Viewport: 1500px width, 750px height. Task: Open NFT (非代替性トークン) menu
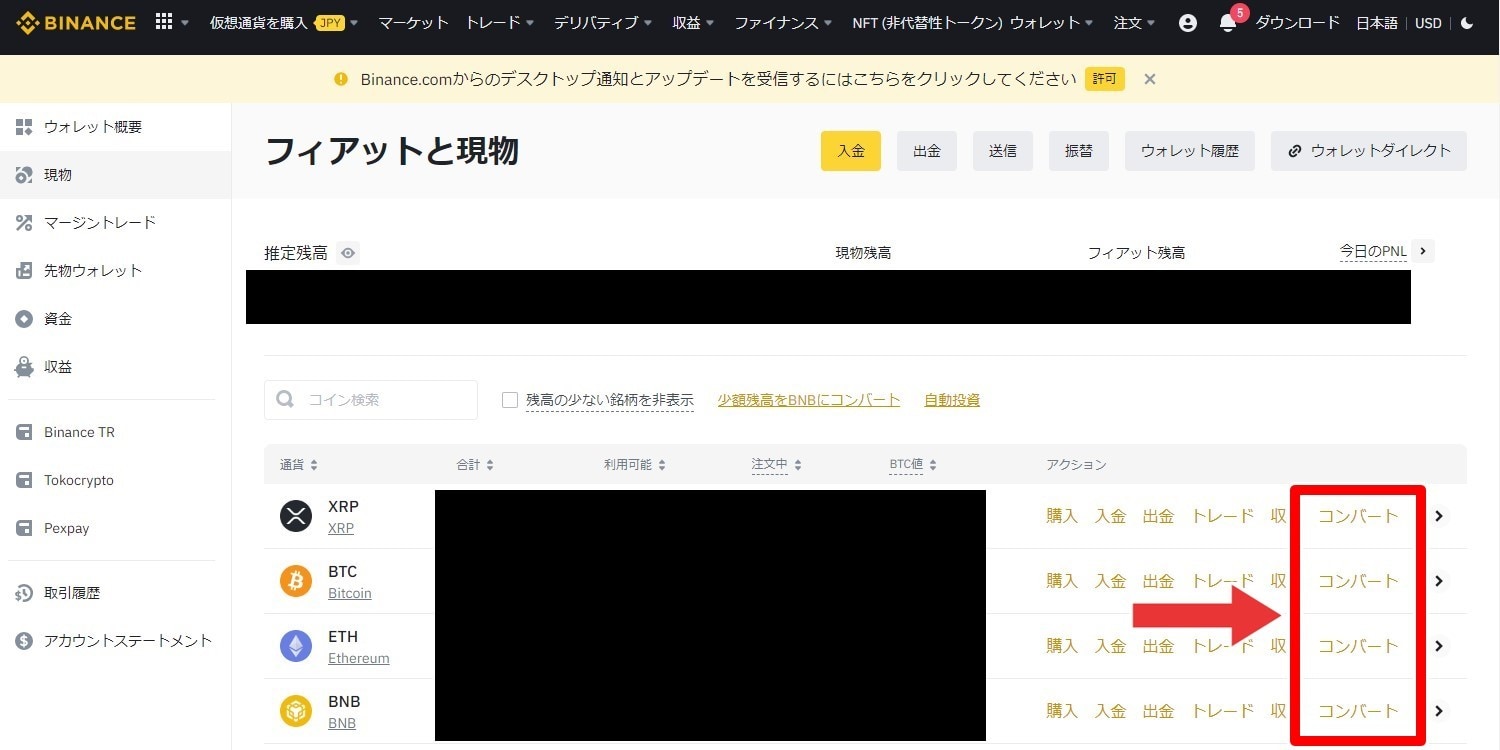click(x=928, y=22)
